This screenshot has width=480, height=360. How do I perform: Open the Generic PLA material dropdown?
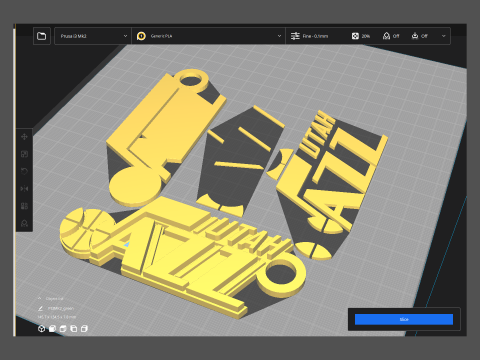209,36
